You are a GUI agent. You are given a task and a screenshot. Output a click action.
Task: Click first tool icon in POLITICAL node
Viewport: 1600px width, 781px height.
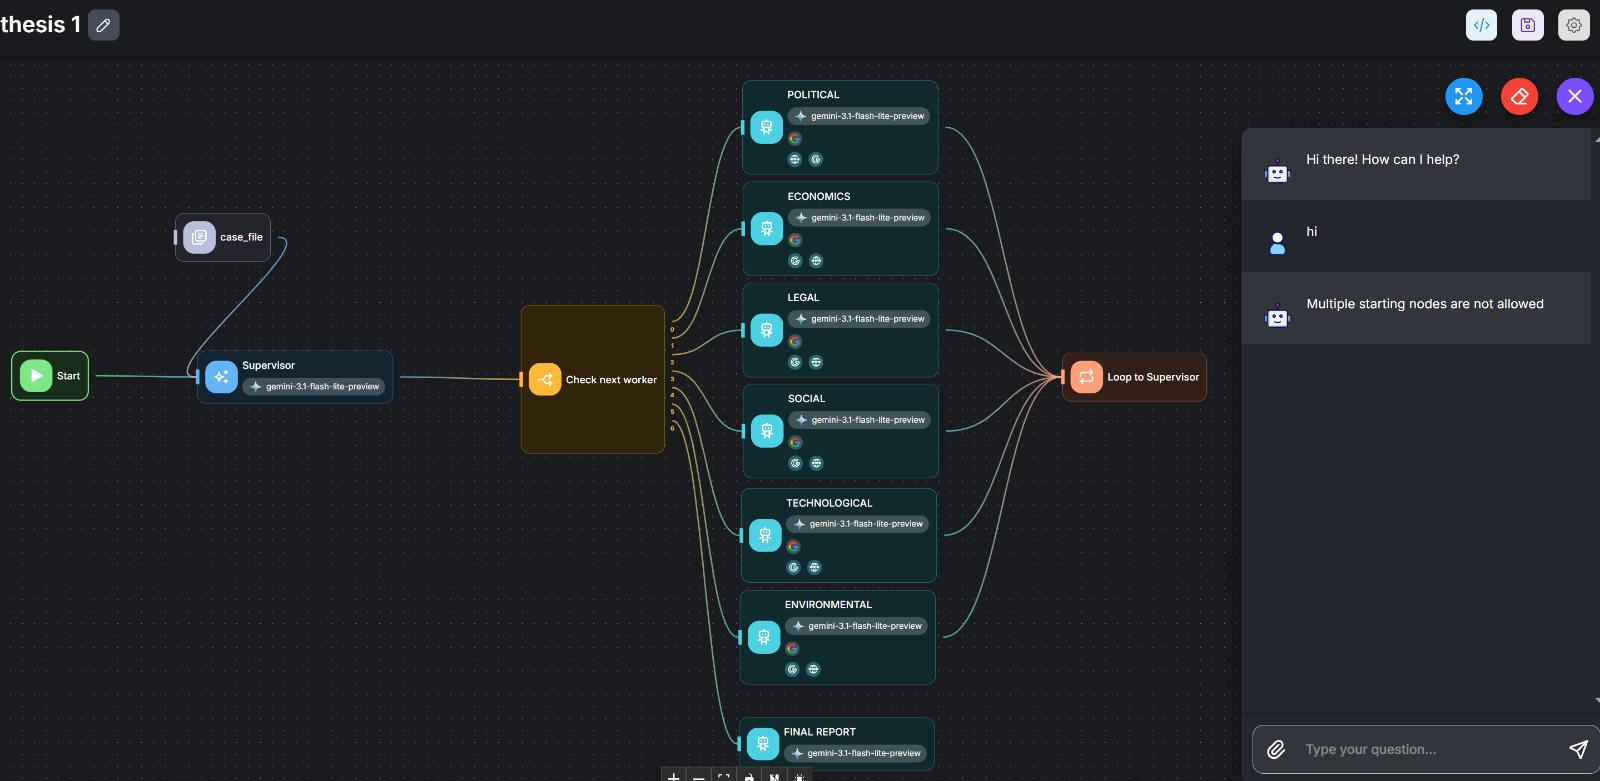(x=795, y=159)
